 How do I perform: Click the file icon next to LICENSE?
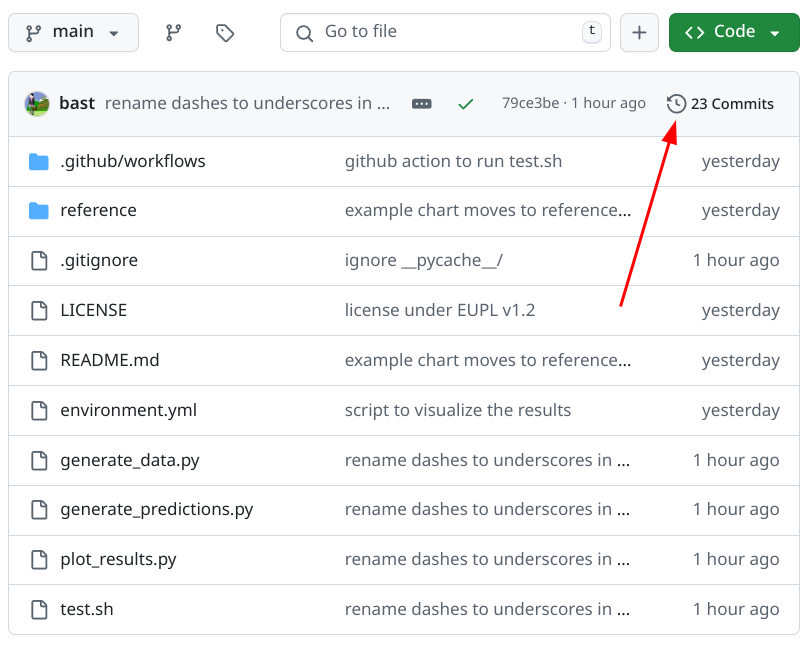39,310
